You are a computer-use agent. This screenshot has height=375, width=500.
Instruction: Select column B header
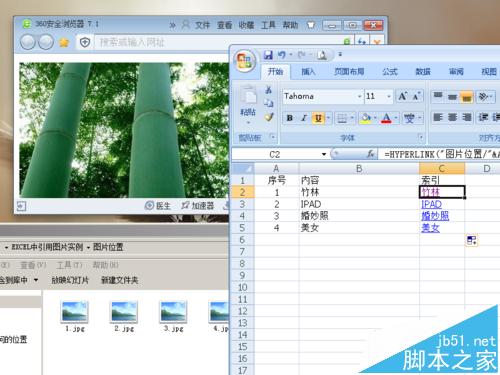coord(359,169)
